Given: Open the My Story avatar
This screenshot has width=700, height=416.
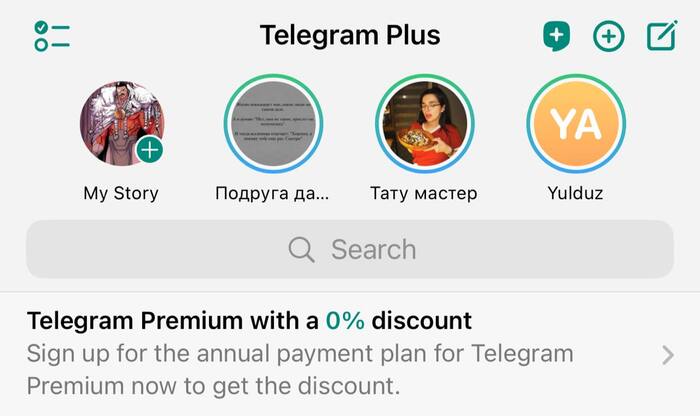Looking at the screenshot, I should [x=122, y=124].
